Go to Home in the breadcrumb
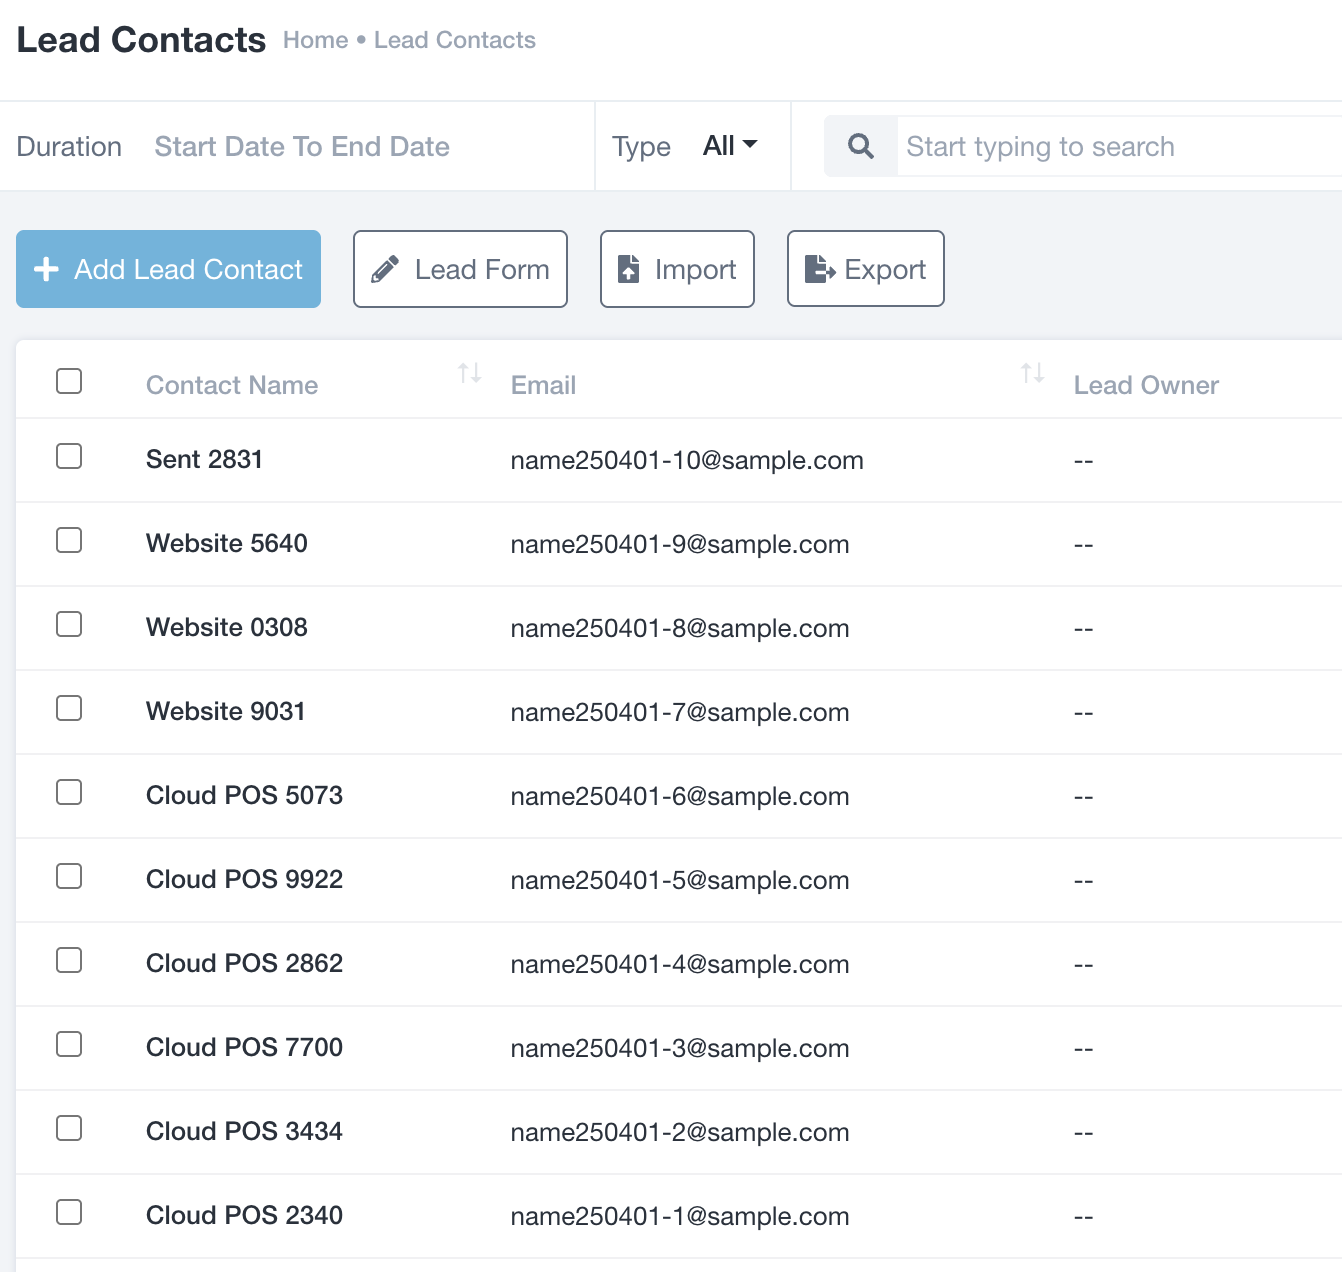The width and height of the screenshot is (1342, 1272). [x=315, y=40]
